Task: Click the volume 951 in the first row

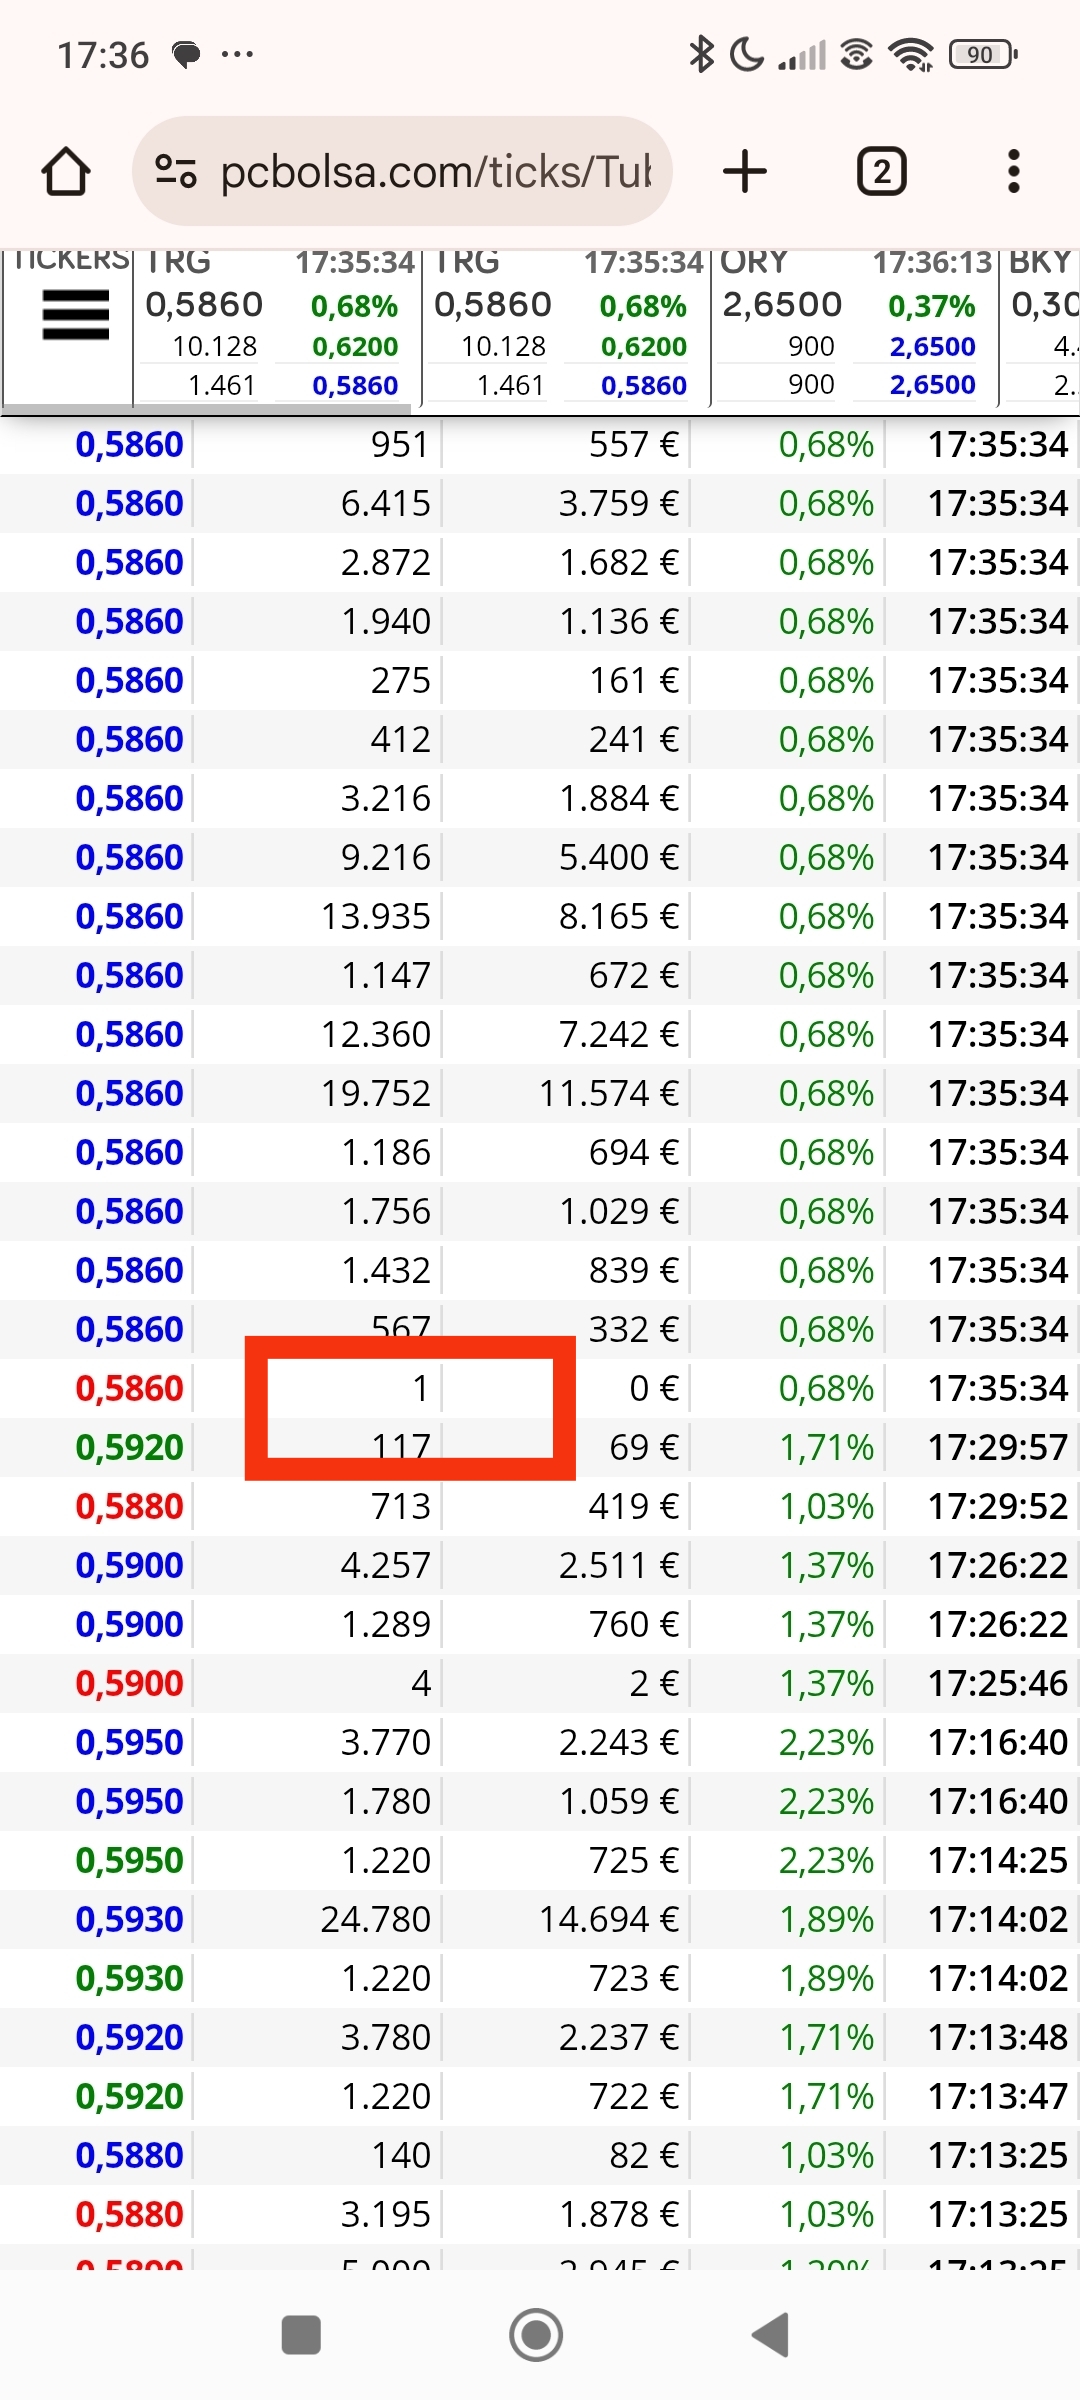Action: click(400, 444)
